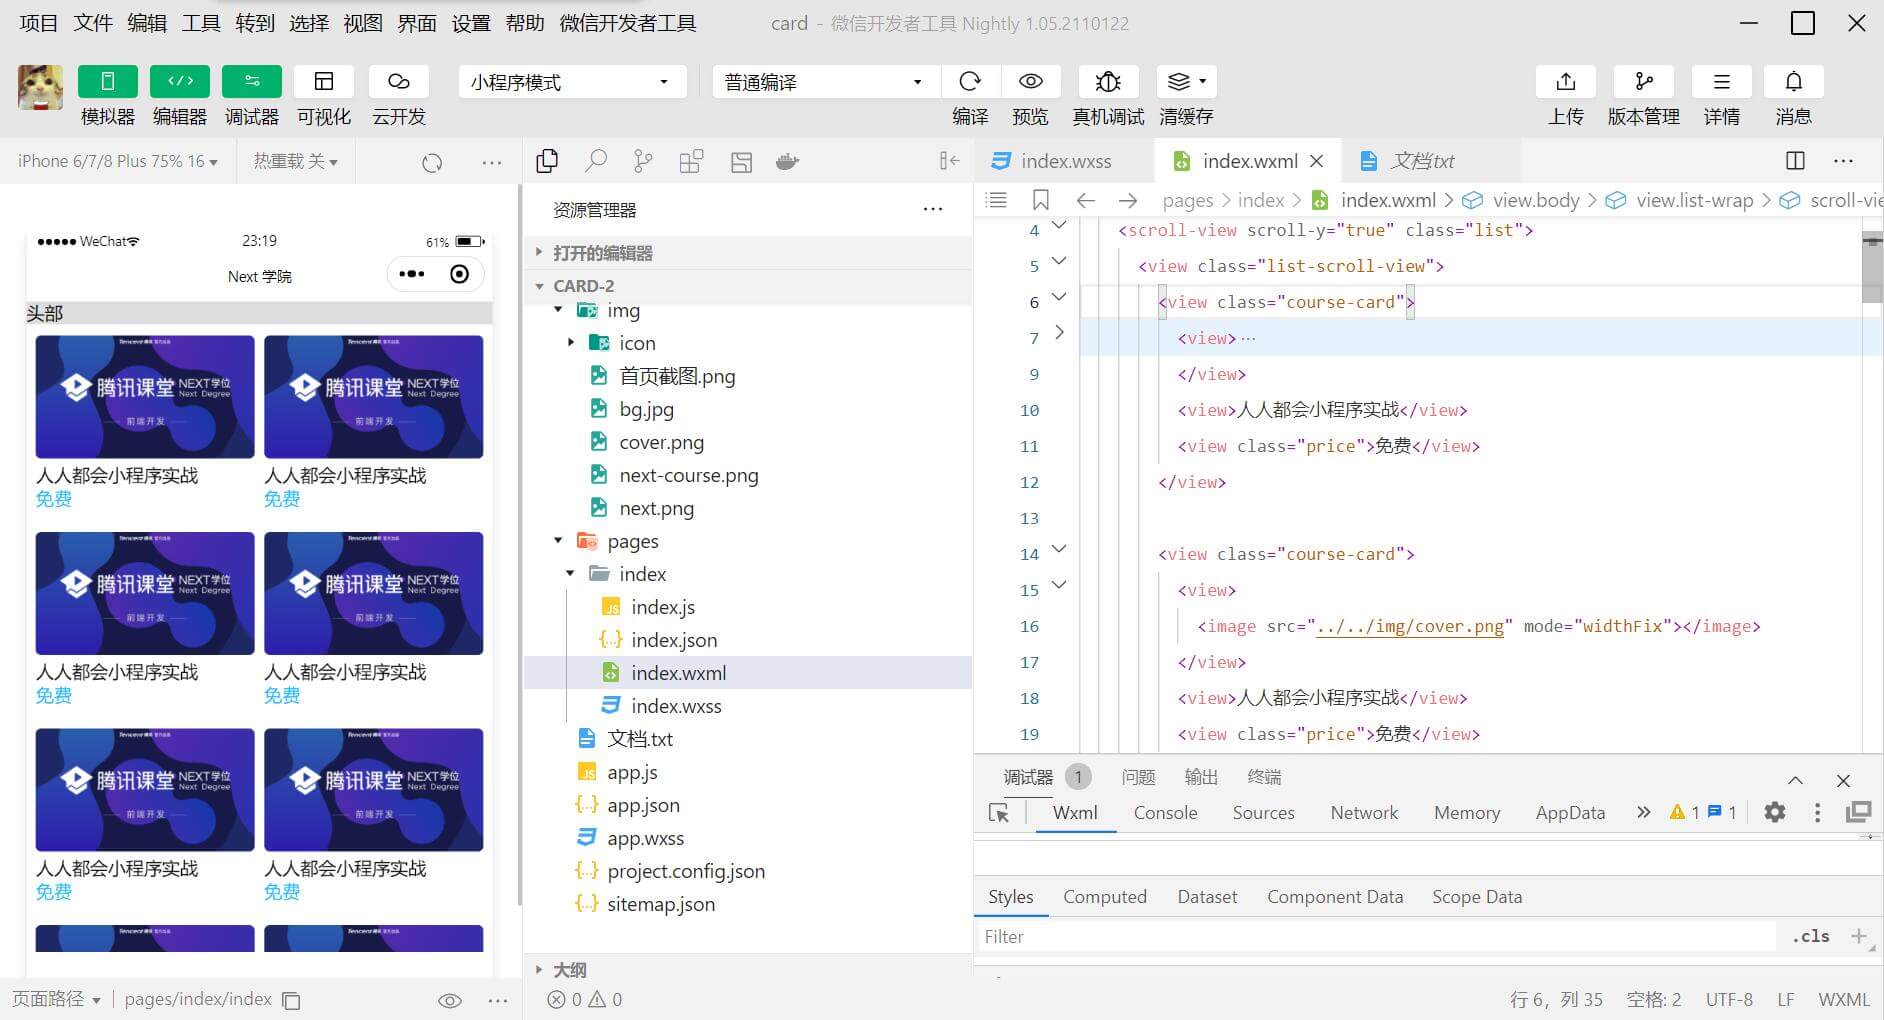Viewport: 1884px width, 1020px height.
Task: Open devtools settings gear
Action: coord(1775,812)
